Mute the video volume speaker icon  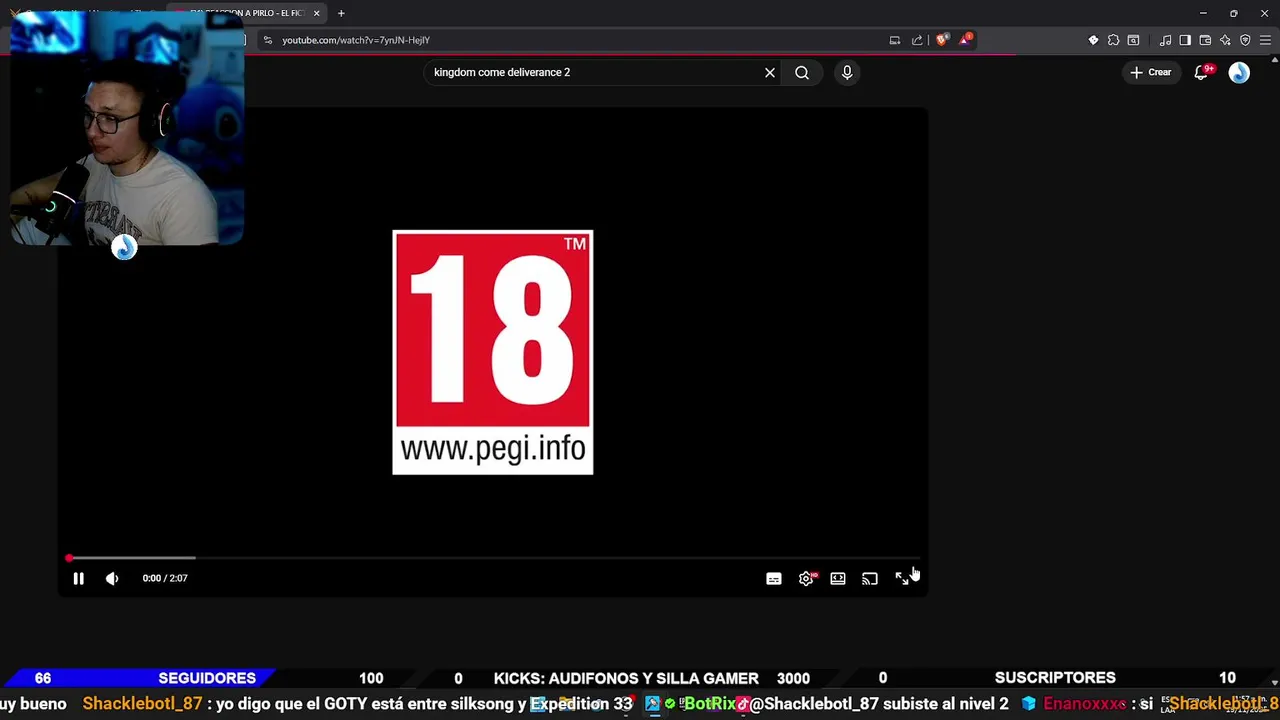[112, 578]
